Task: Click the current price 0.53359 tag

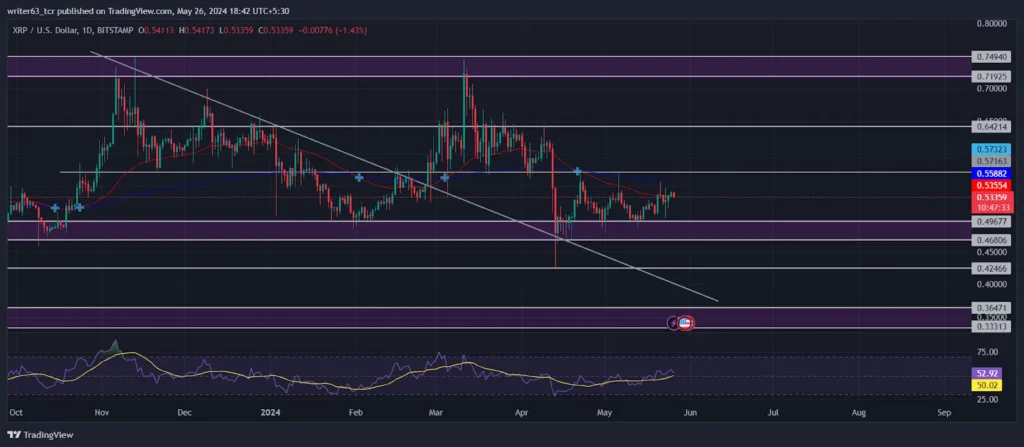Action: 991,197
